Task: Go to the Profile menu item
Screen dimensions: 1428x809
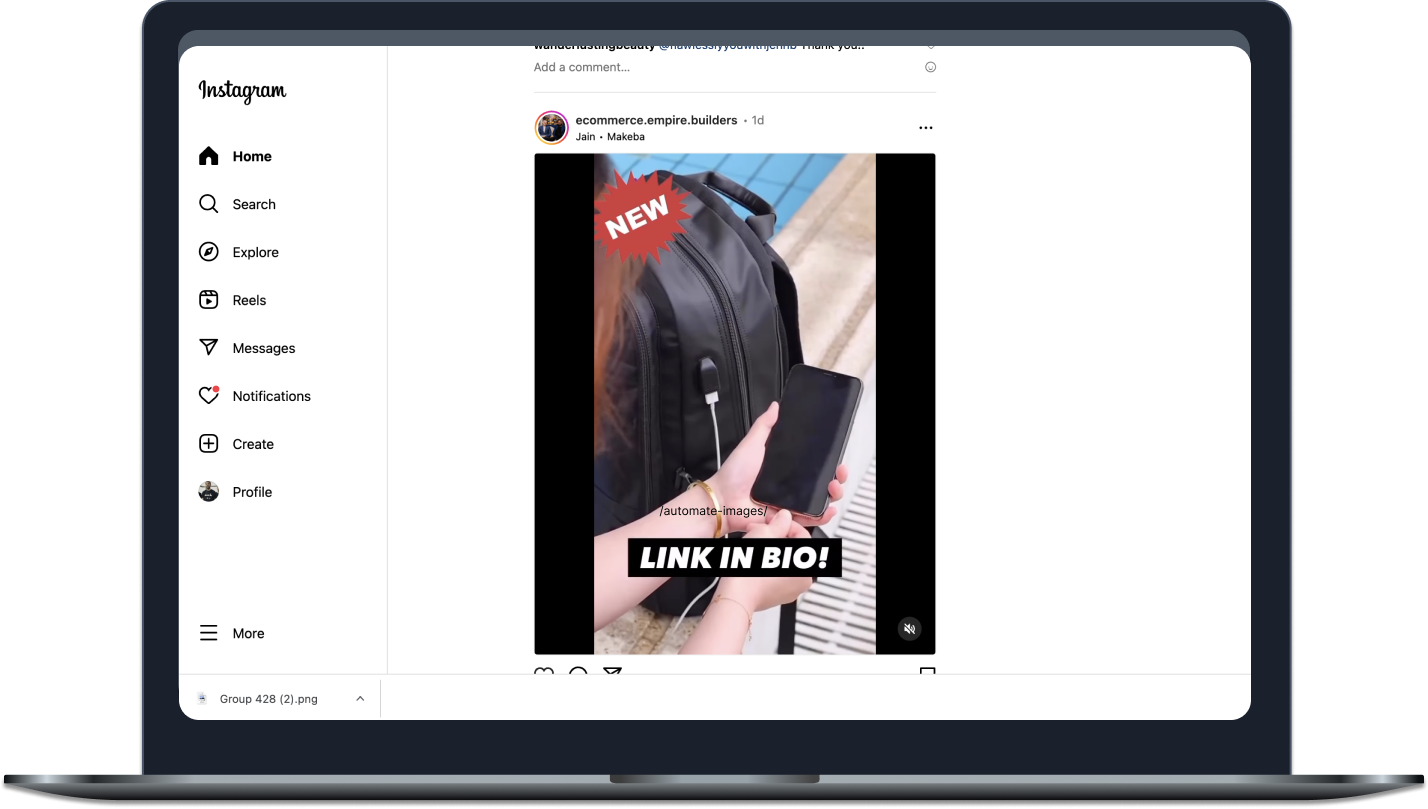Action: (252, 492)
